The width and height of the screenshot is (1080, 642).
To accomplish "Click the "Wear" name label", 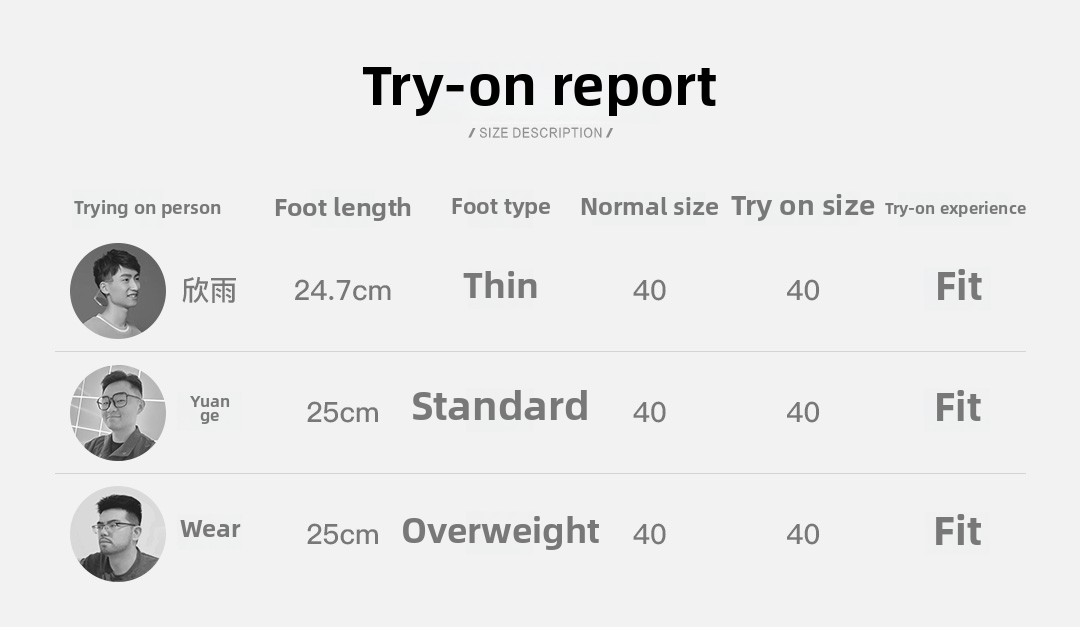I will (x=210, y=529).
